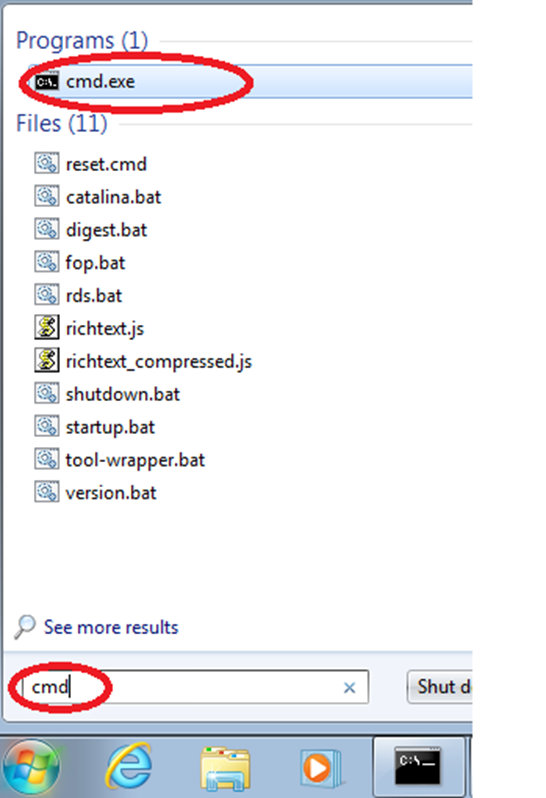This screenshot has height=798, width=546.
Task: Select the rds.bat file entry
Action: pos(94,296)
